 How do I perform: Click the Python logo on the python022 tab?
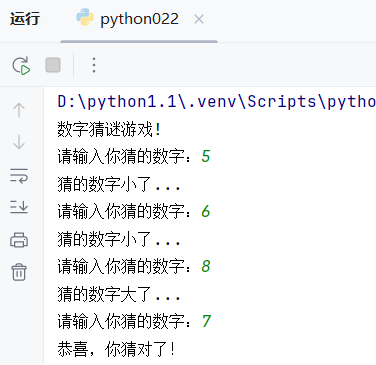tap(85, 17)
